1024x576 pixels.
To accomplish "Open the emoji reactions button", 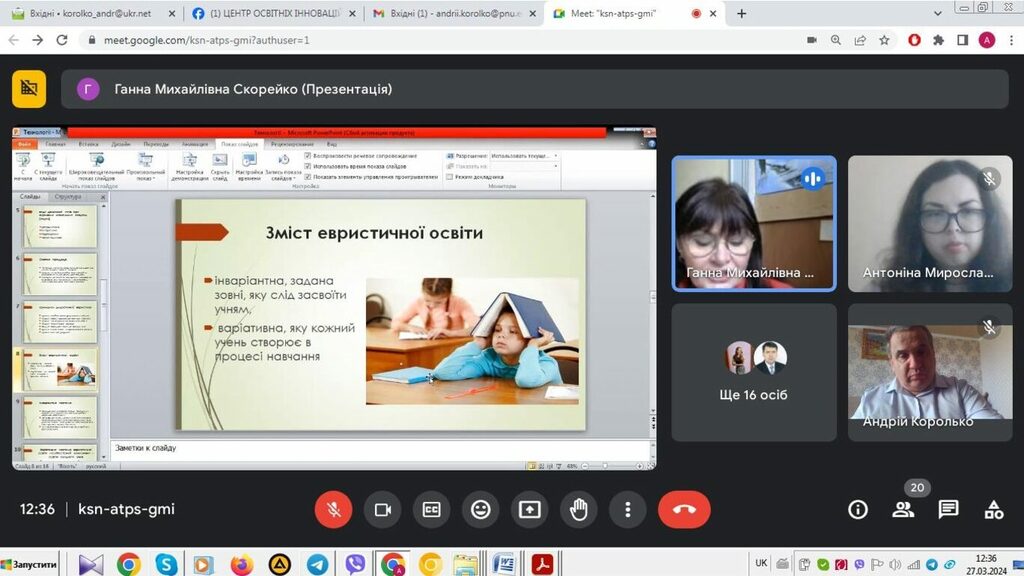I will click(x=480, y=509).
